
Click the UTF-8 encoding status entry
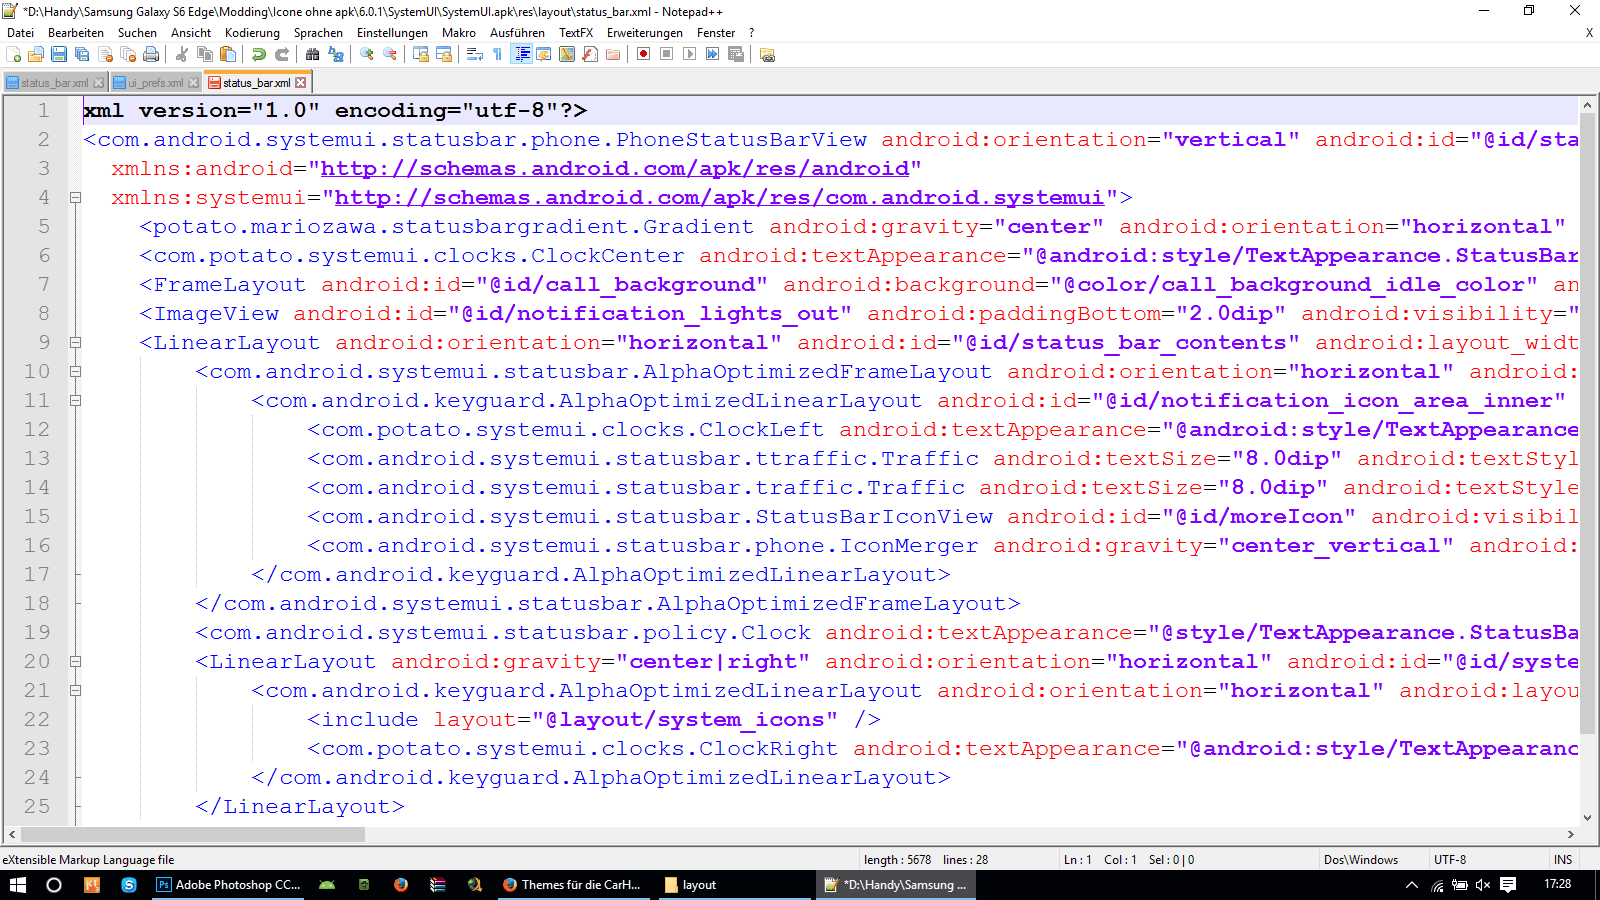pos(1450,860)
